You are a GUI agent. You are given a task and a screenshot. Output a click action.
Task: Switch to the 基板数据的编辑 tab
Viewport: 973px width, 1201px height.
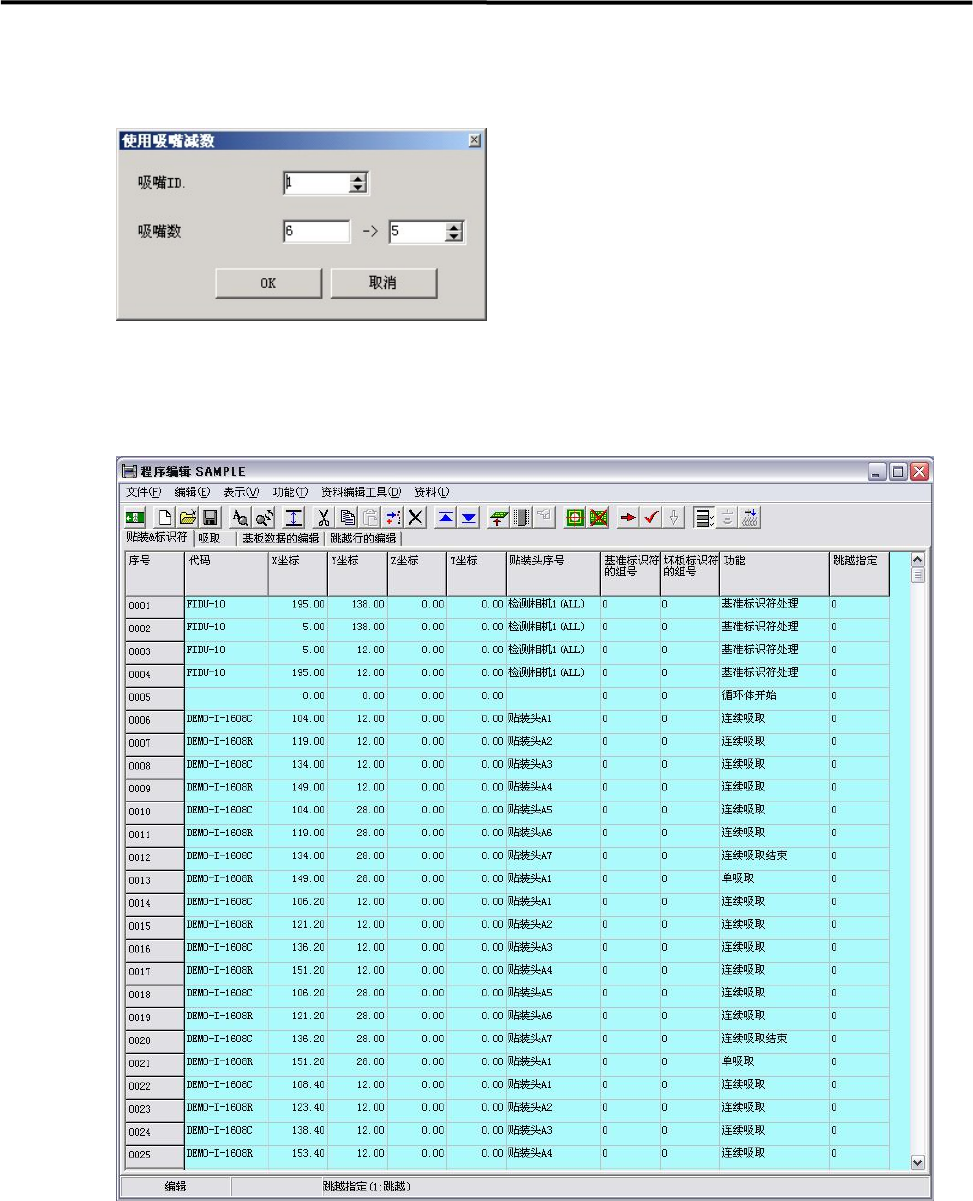[x=281, y=538]
